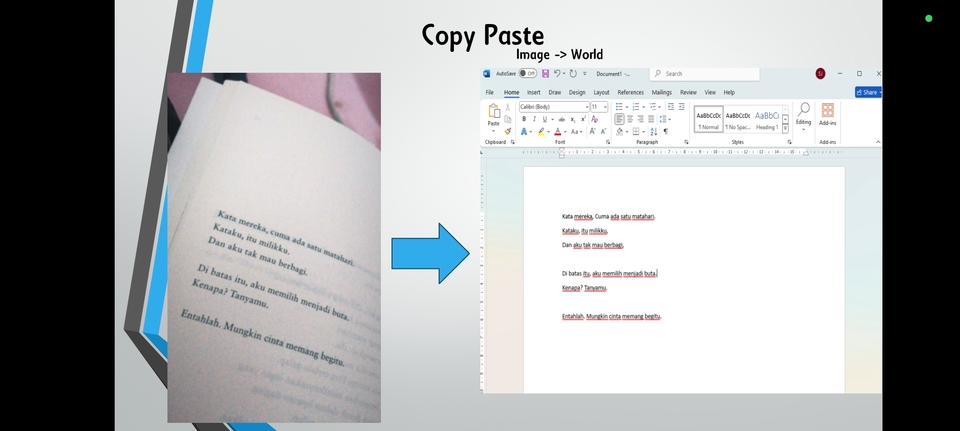
Task: Click the user account avatar
Action: click(x=820, y=73)
